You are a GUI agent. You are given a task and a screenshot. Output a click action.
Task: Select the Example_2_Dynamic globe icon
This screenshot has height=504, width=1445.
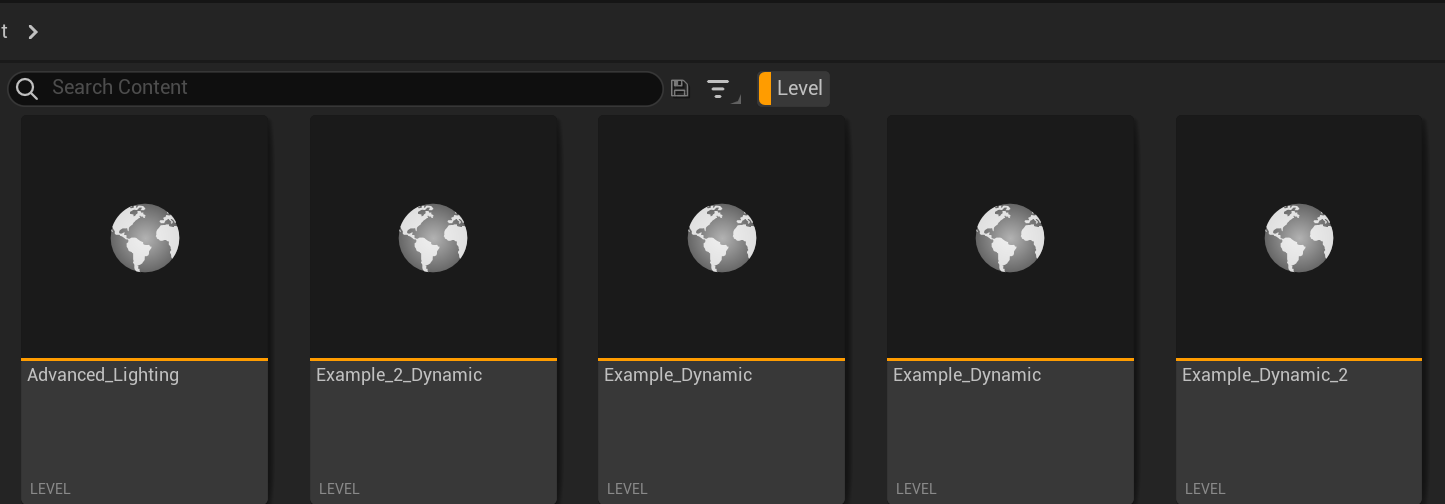pyautogui.click(x=433, y=238)
